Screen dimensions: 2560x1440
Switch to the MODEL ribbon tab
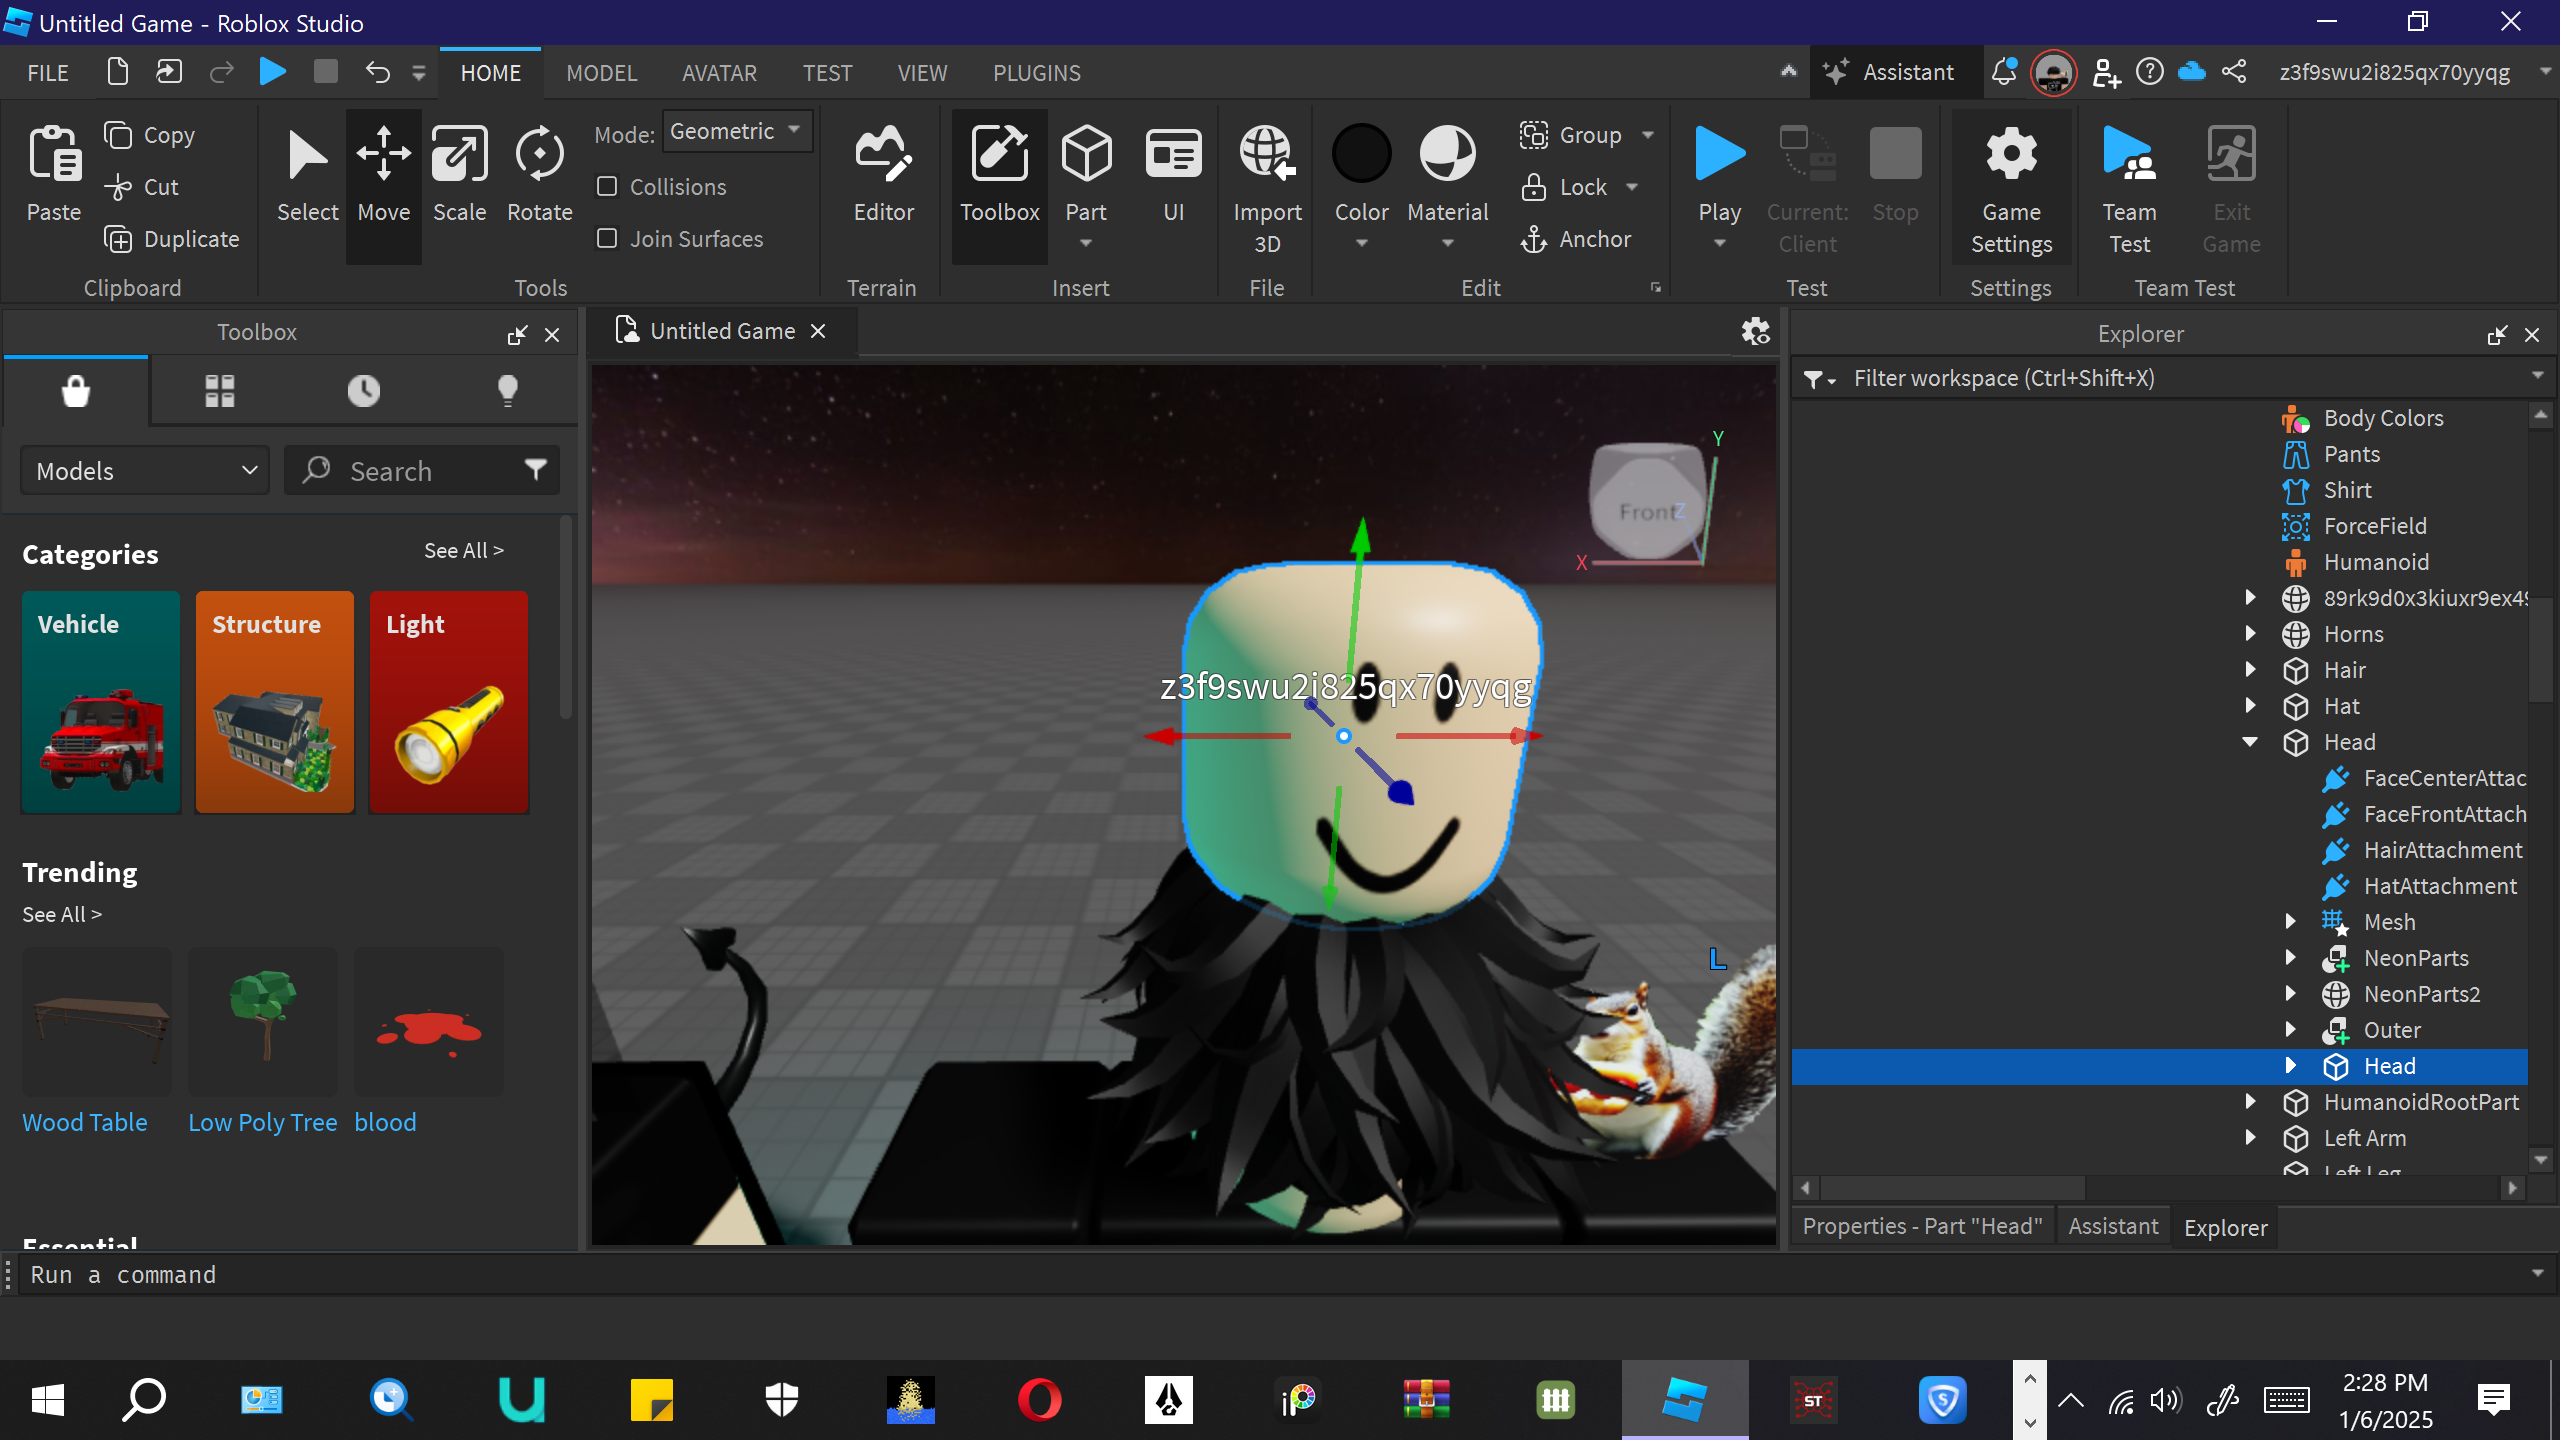coord(601,73)
